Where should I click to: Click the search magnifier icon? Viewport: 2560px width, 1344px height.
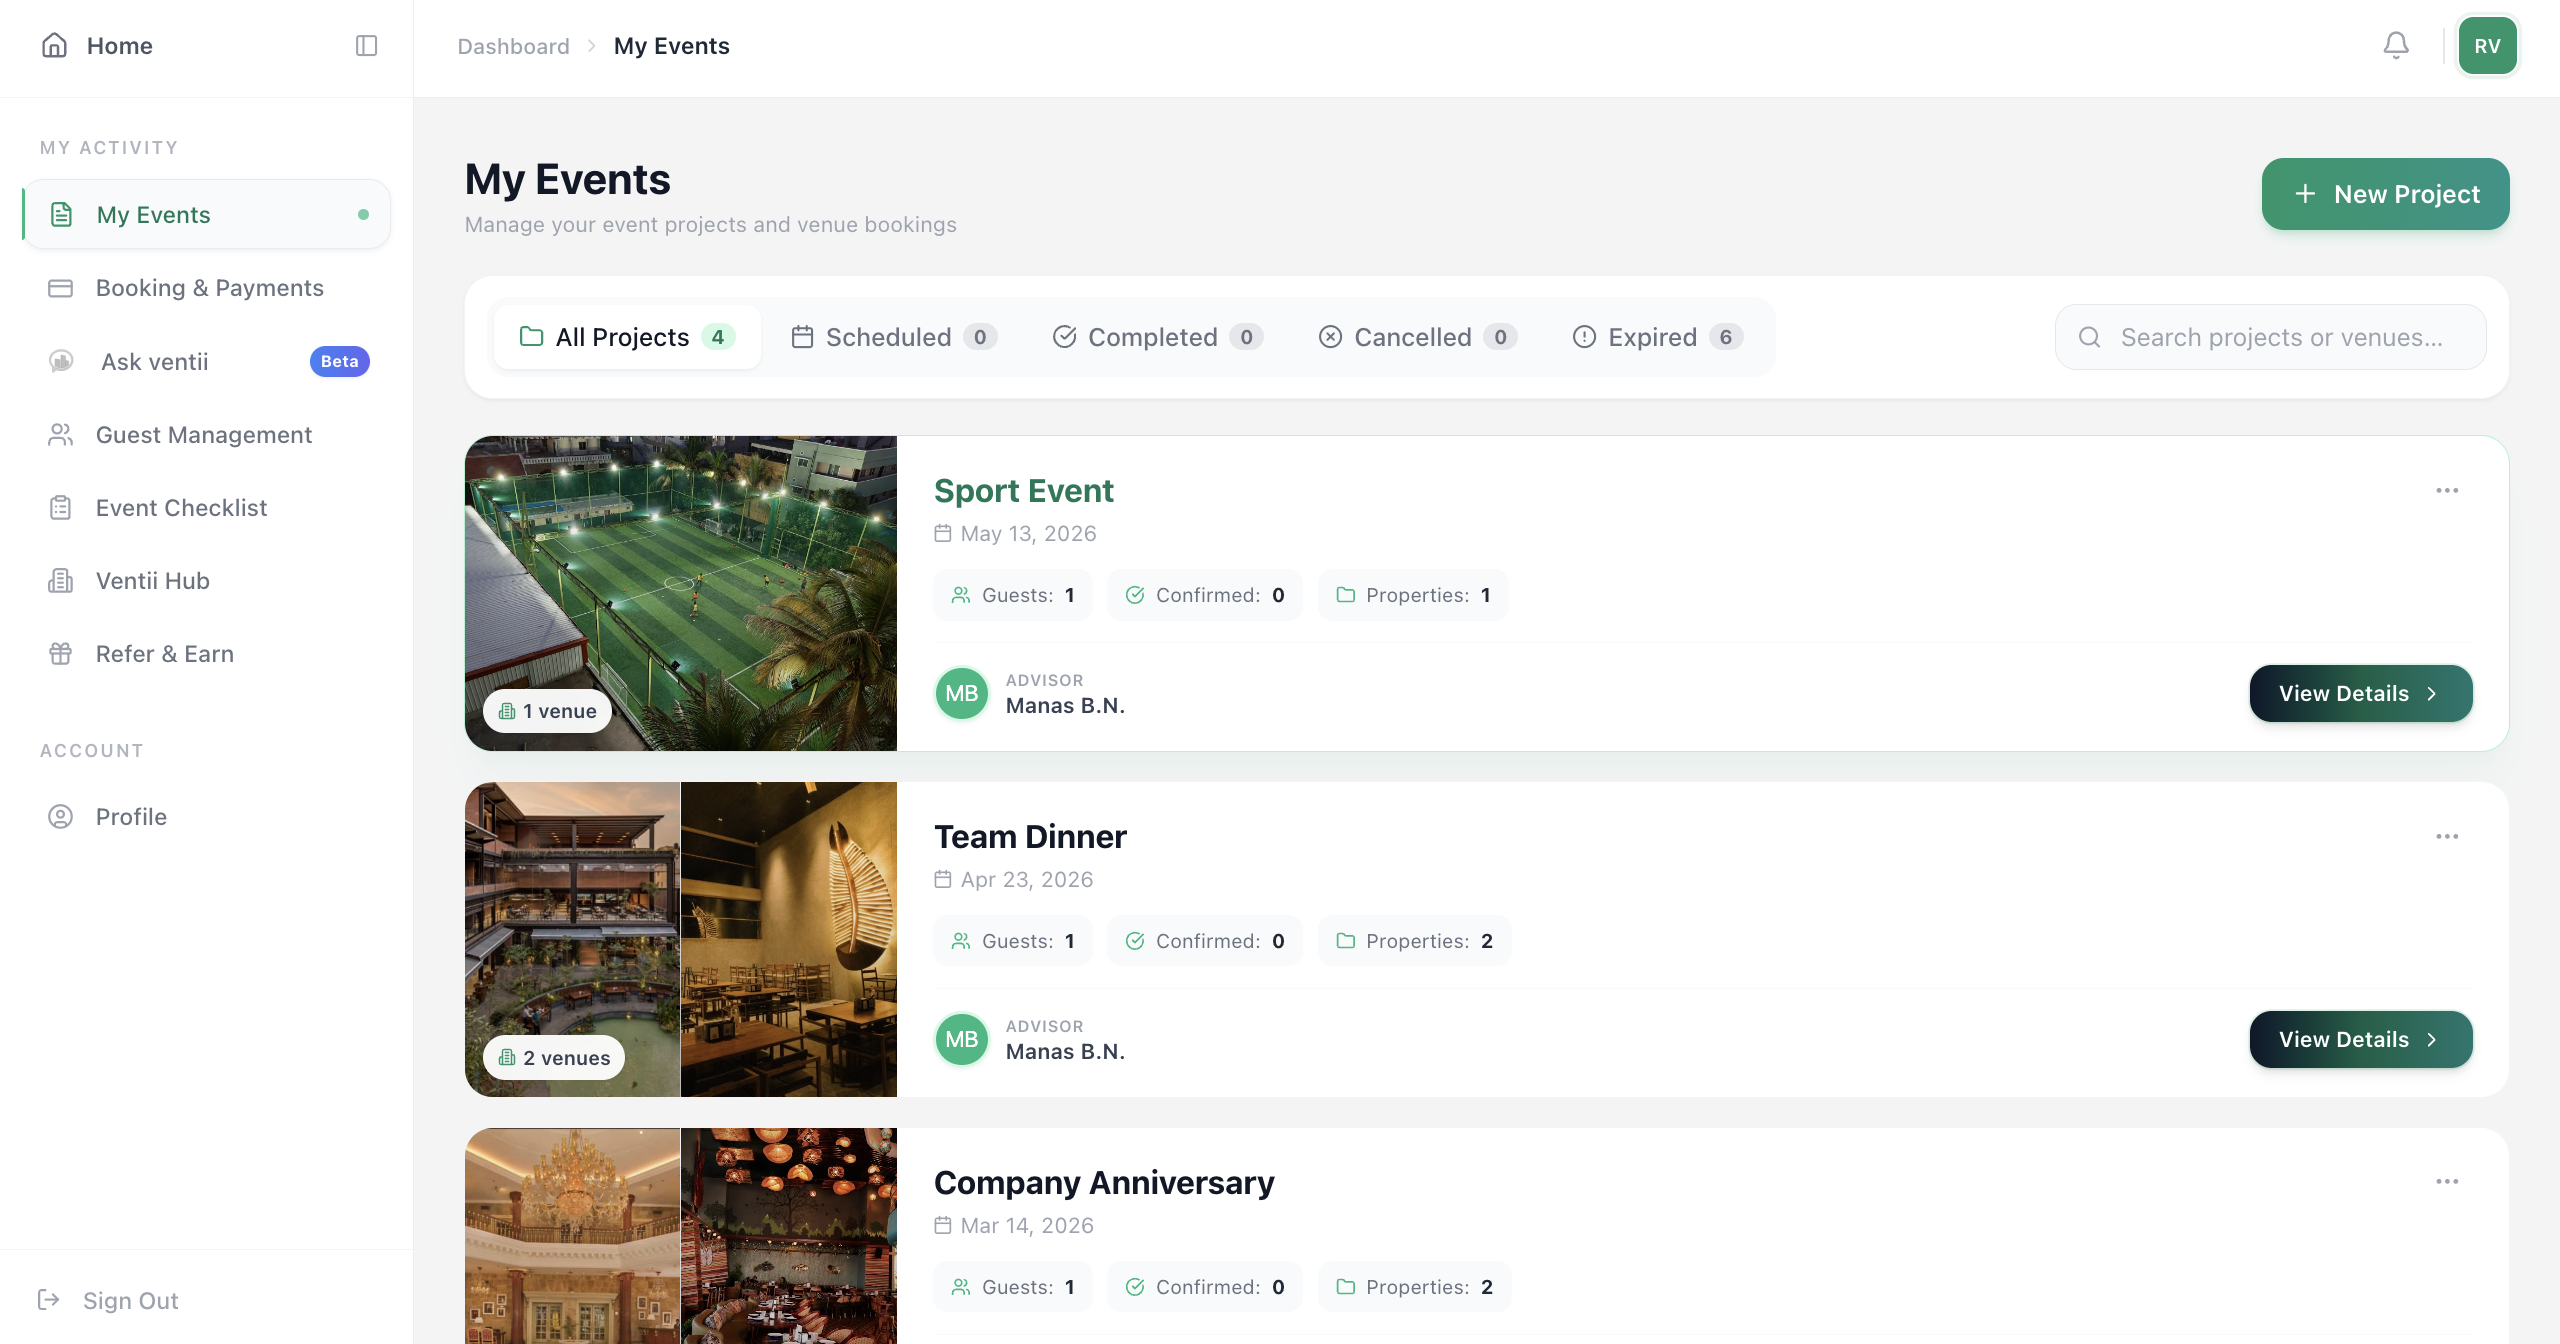(2089, 337)
